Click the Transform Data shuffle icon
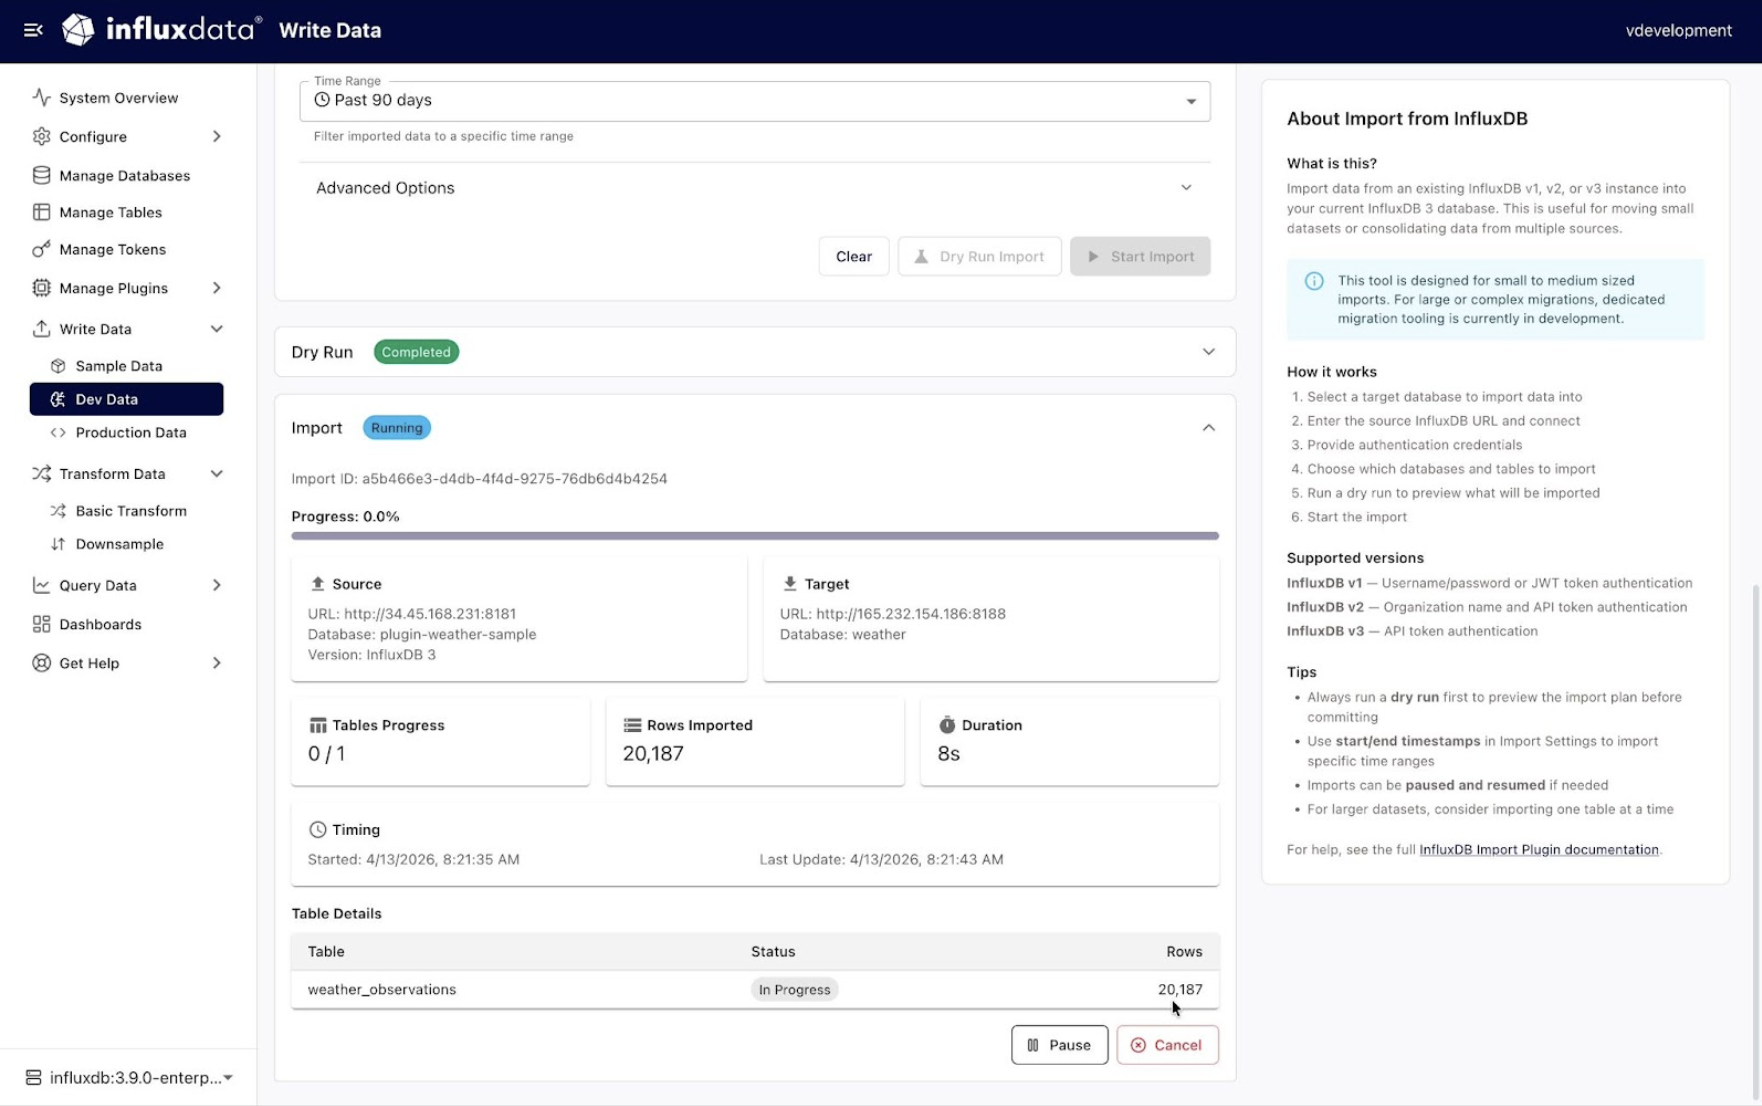Image resolution: width=1762 pixels, height=1106 pixels. coord(41,474)
